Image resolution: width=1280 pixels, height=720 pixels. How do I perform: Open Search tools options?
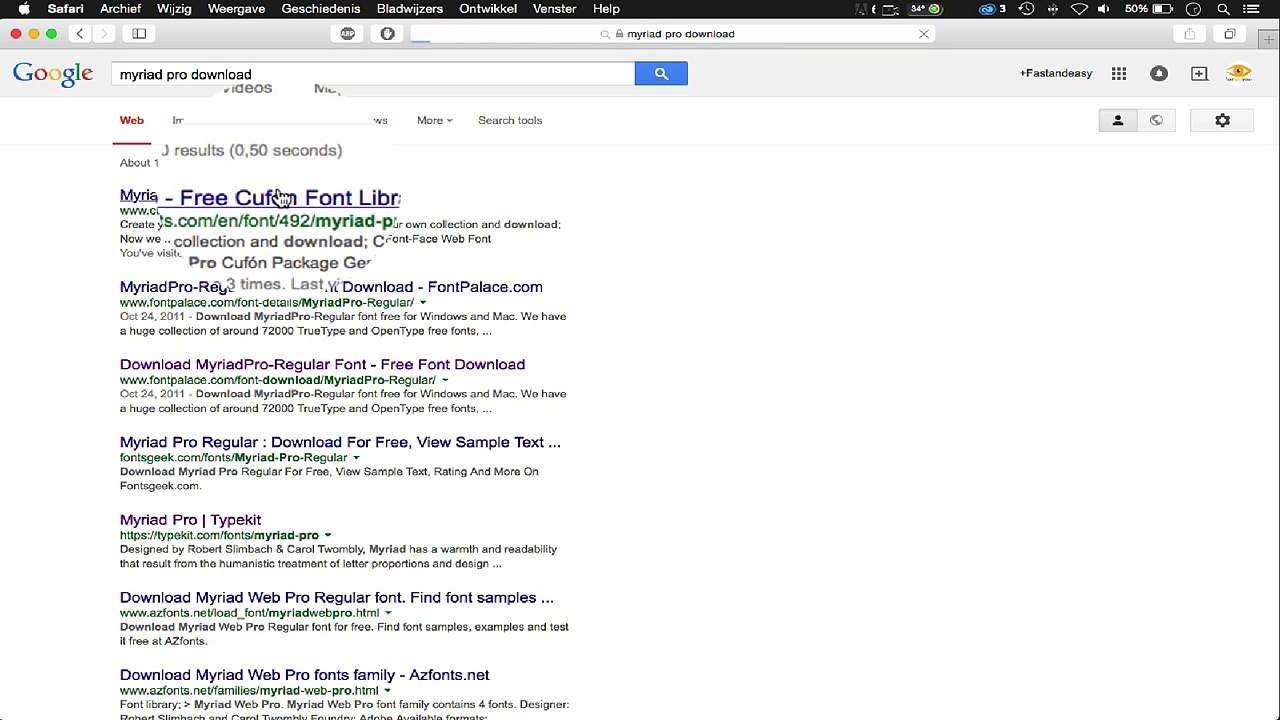[510, 120]
